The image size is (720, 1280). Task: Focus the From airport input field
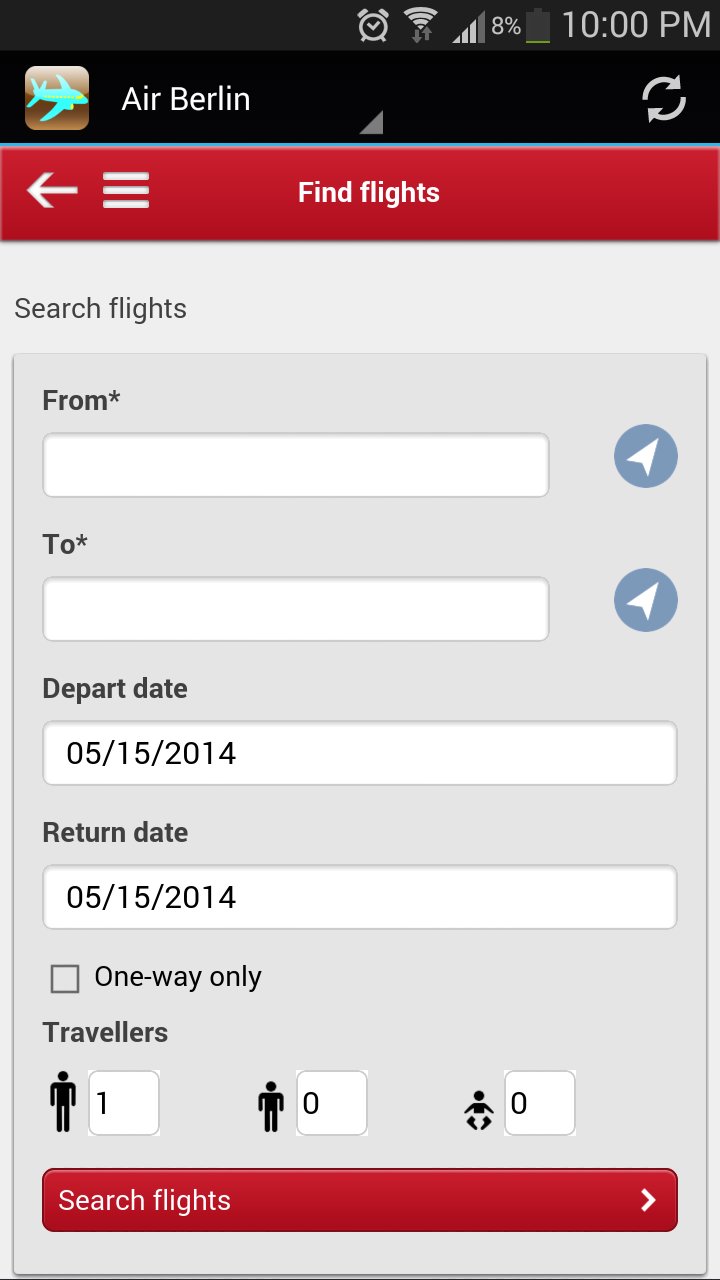[x=295, y=465]
